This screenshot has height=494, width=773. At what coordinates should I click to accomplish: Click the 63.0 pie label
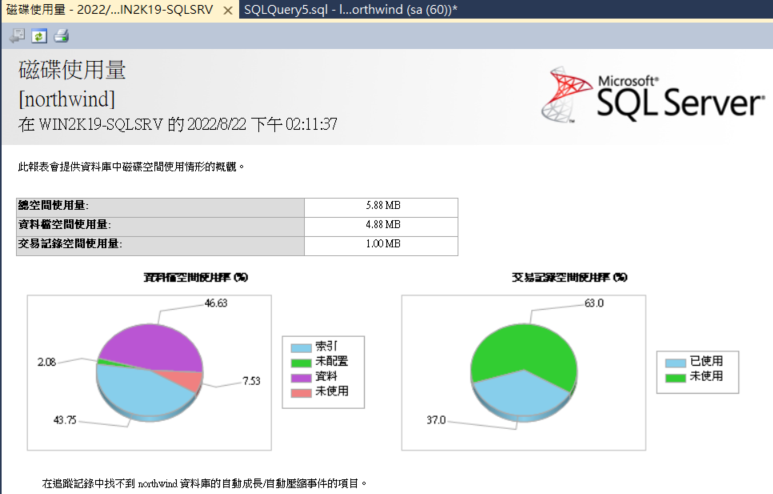(594, 303)
